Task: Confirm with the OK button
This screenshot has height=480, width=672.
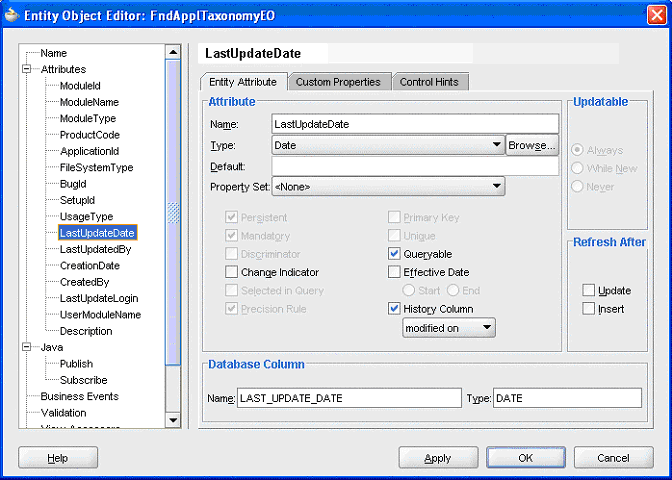Action: tap(526, 458)
